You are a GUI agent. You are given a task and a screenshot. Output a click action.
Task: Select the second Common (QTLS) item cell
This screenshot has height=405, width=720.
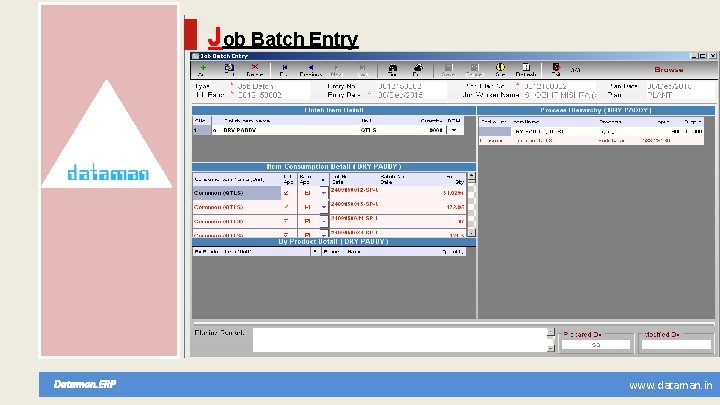click(x=236, y=207)
